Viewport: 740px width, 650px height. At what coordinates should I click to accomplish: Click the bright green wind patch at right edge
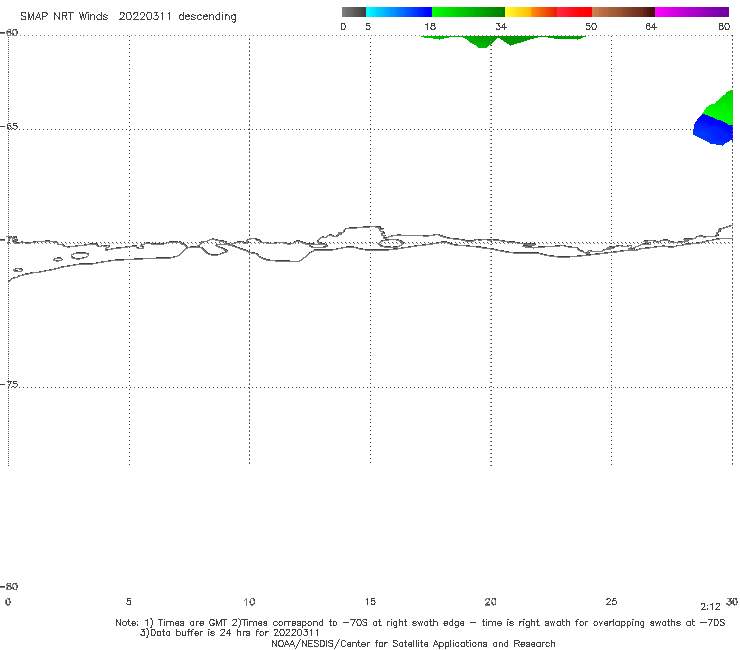[x=721, y=109]
